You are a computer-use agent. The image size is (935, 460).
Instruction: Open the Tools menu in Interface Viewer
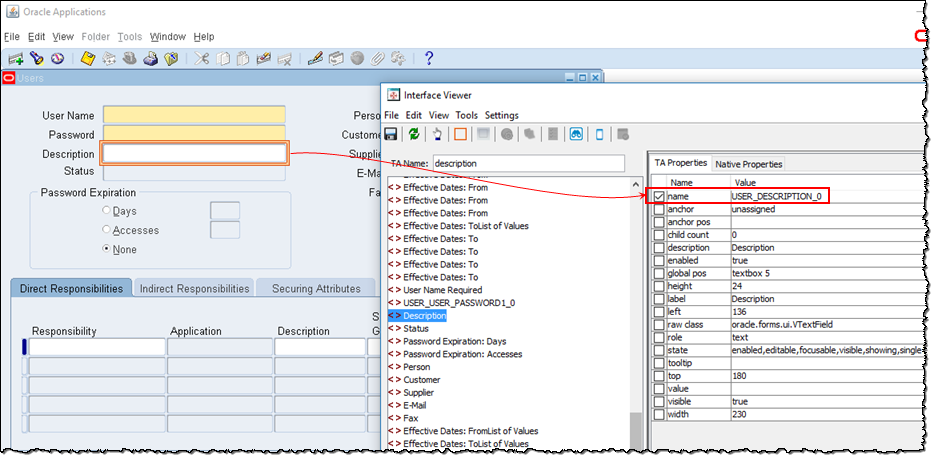(467, 115)
